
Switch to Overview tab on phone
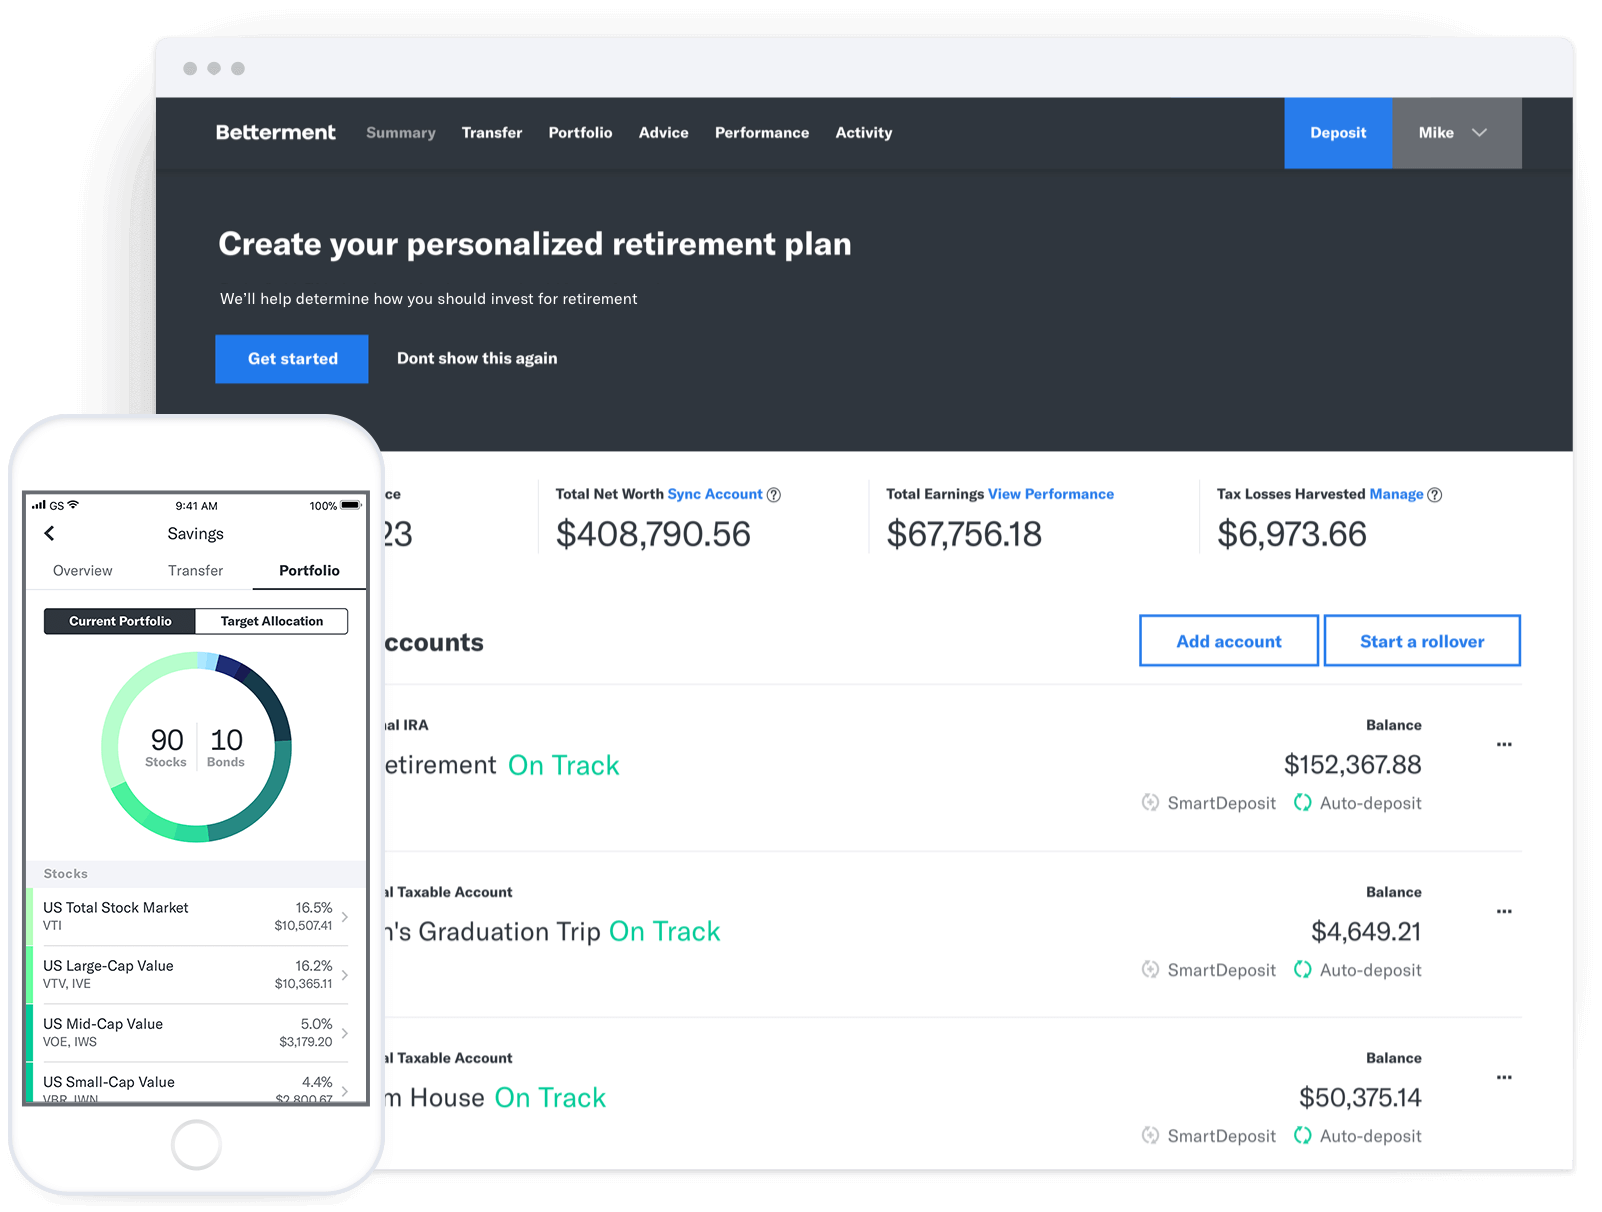click(83, 570)
